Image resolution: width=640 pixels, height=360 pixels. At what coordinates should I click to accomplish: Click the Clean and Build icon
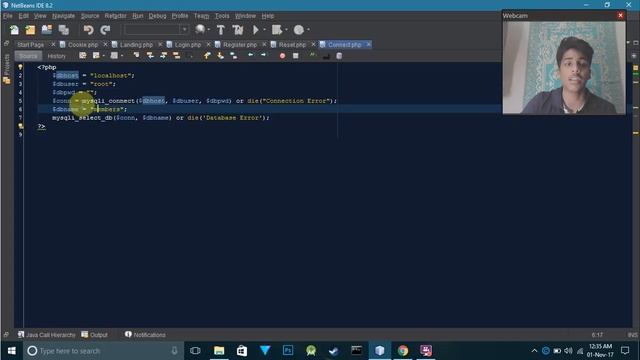(x=238, y=30)
